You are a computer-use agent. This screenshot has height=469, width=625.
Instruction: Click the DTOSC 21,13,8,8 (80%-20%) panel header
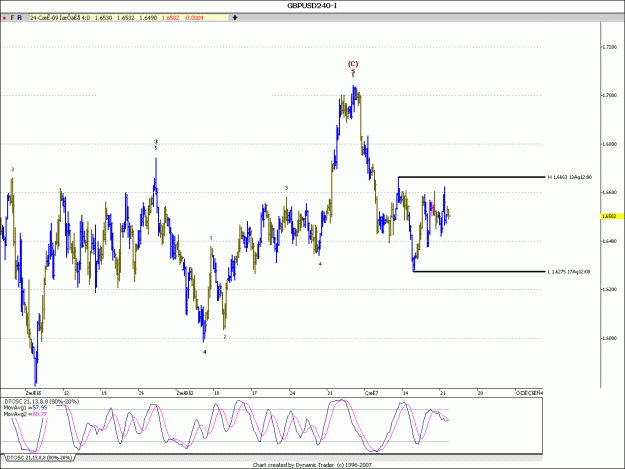click(x=41, y=402)
